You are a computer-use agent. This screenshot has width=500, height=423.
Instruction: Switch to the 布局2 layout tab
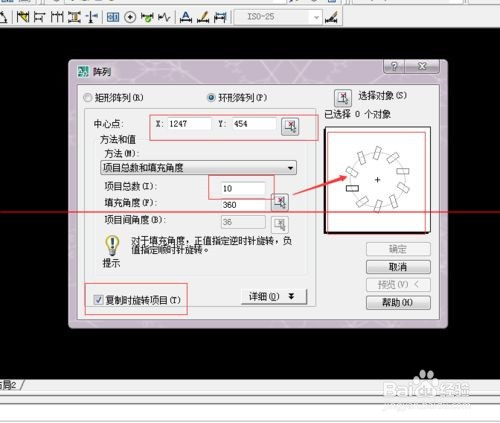8,385
